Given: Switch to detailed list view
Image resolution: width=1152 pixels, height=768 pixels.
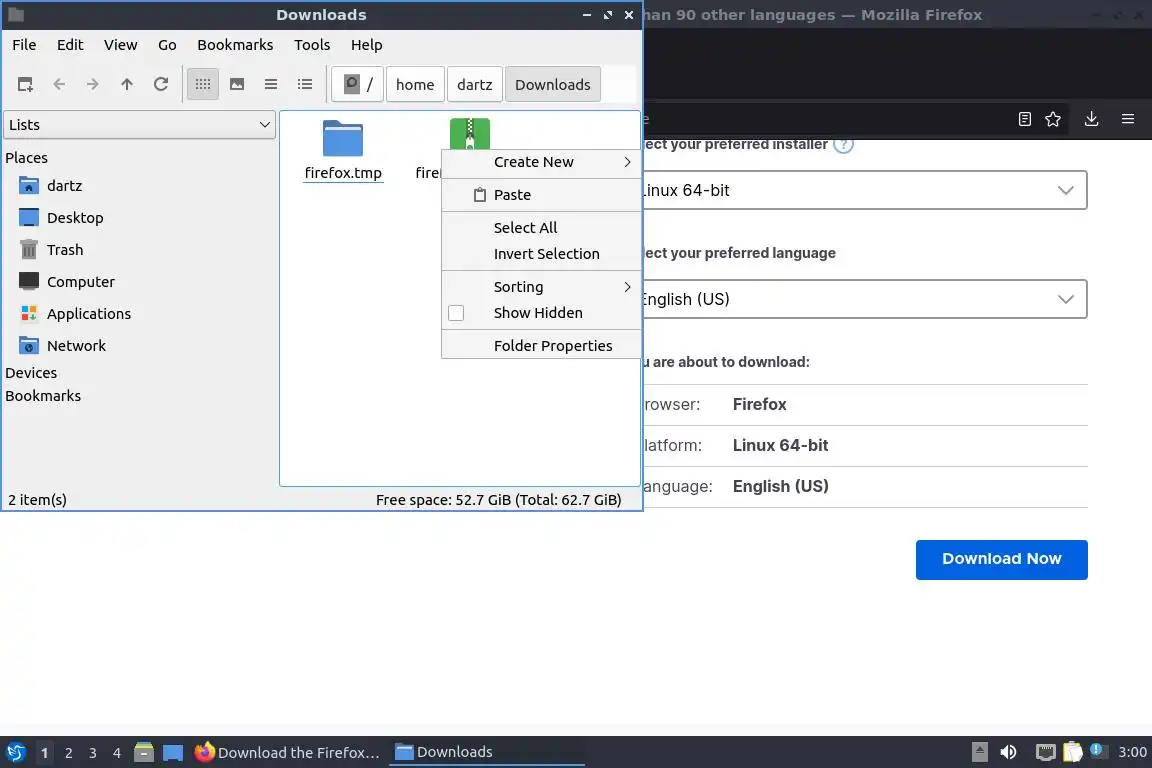Looking at the screenshot, I should coord(305,85).
